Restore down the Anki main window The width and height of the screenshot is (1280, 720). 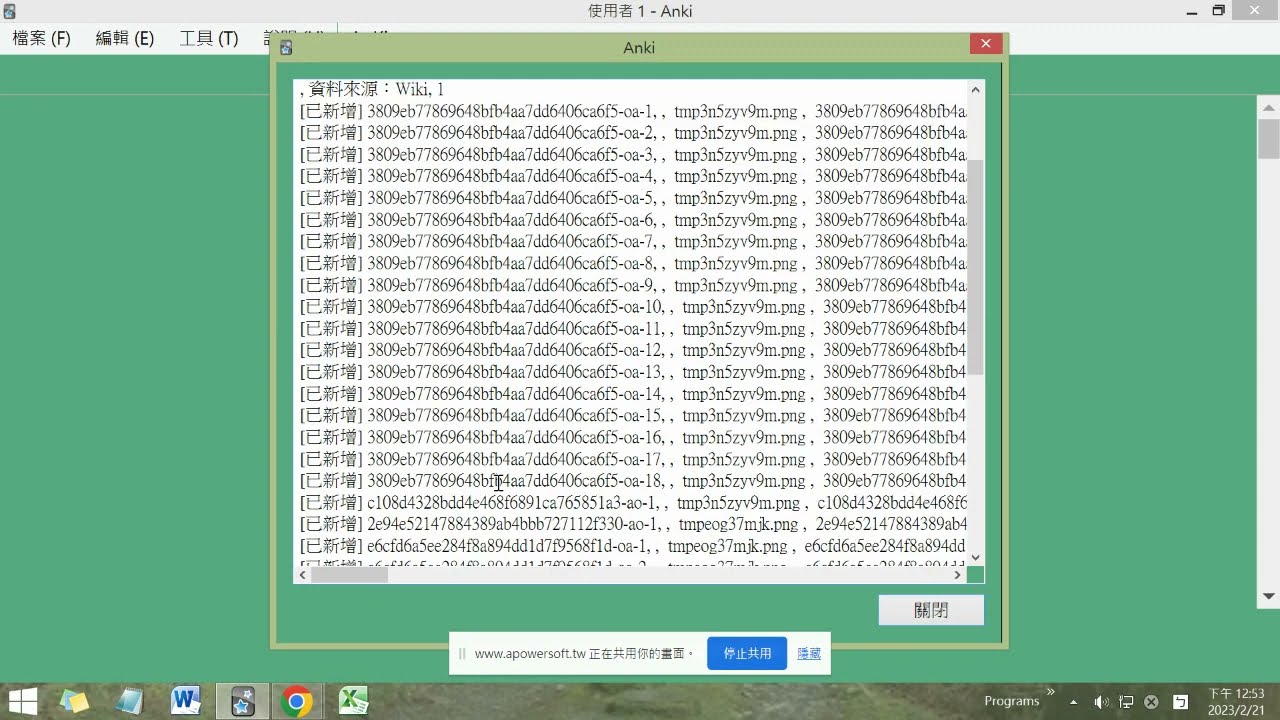pyautogui.click(x=1218, y=10)
